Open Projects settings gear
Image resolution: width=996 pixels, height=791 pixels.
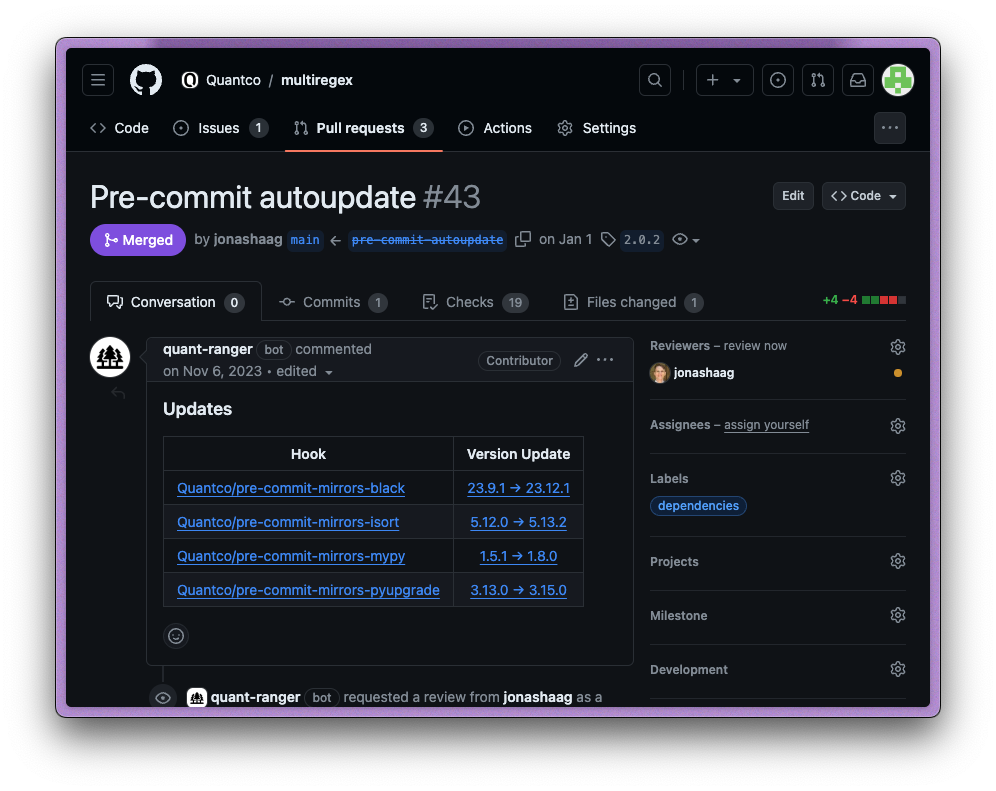click(898, 561)
